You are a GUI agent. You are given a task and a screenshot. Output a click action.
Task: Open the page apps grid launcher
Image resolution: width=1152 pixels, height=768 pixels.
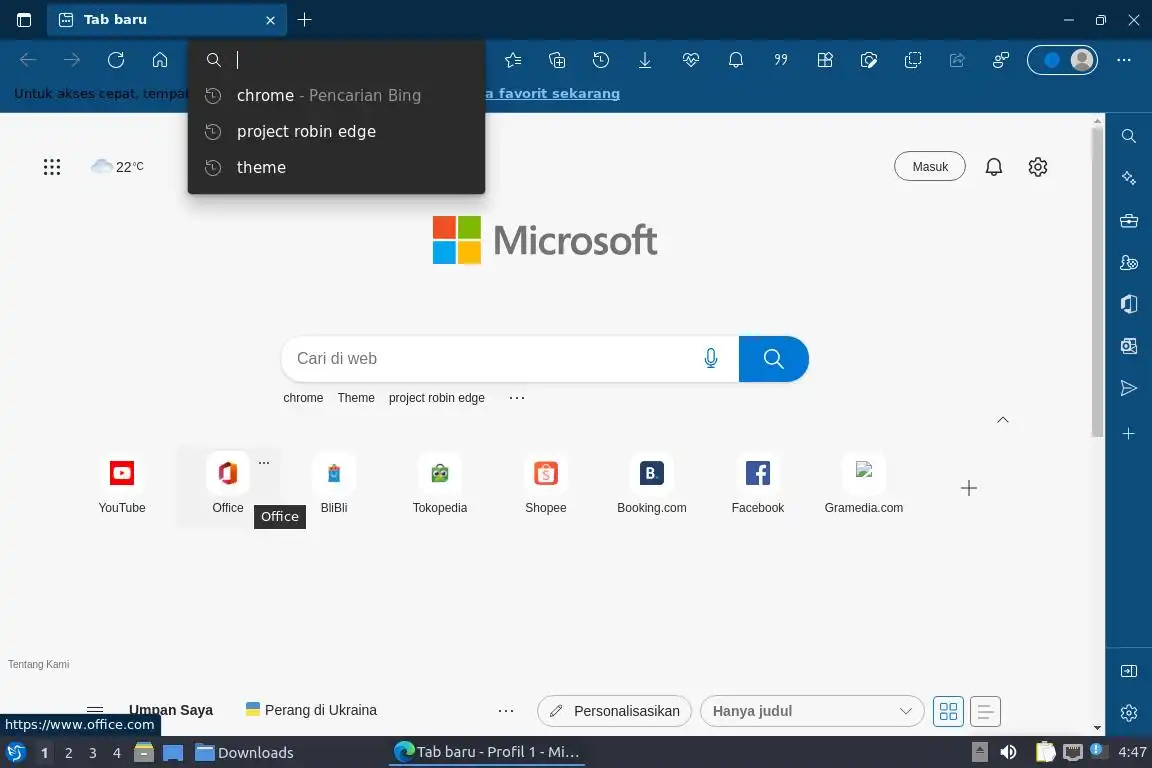click(x=51, y=167)
